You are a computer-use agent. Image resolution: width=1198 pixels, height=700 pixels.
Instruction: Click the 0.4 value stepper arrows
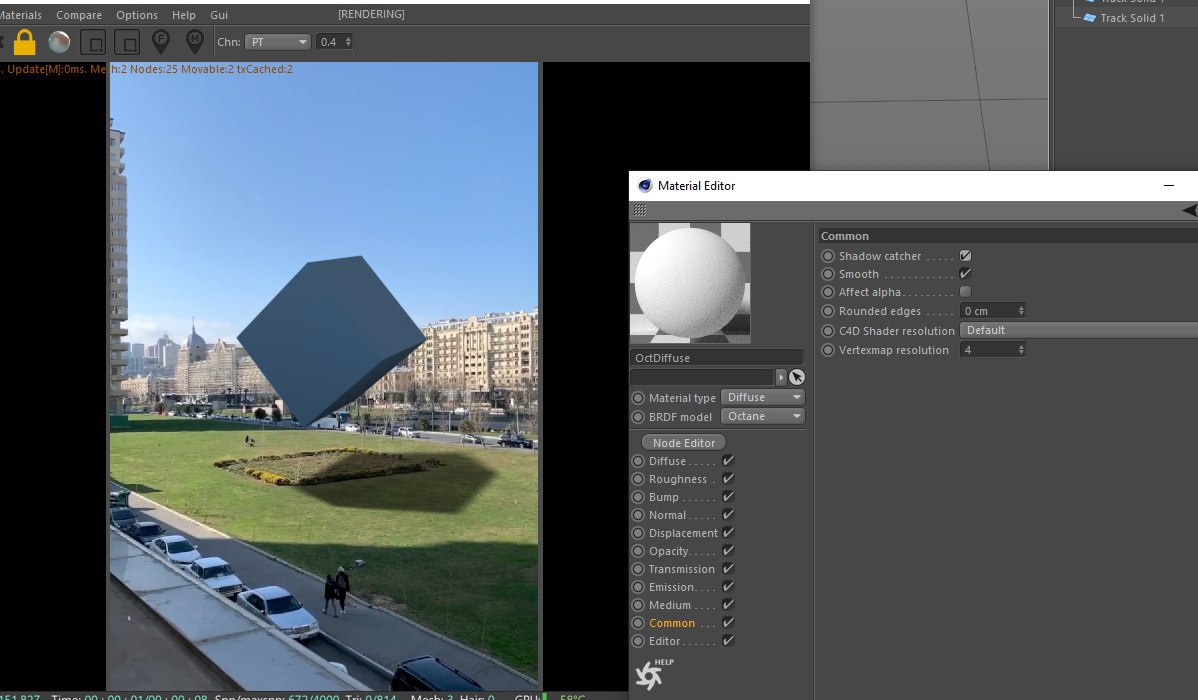pos(348,42)
